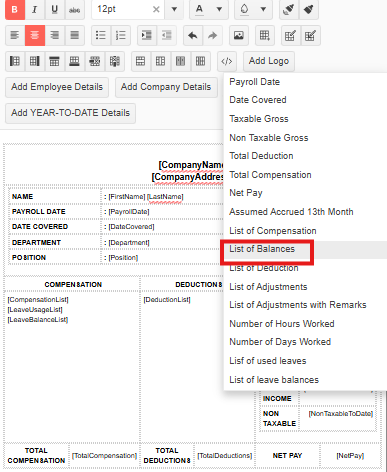Image resolution: width=387 pixels, height=472 pixels.
Task: Apply the current font color (A)
Action: [199, 10]
